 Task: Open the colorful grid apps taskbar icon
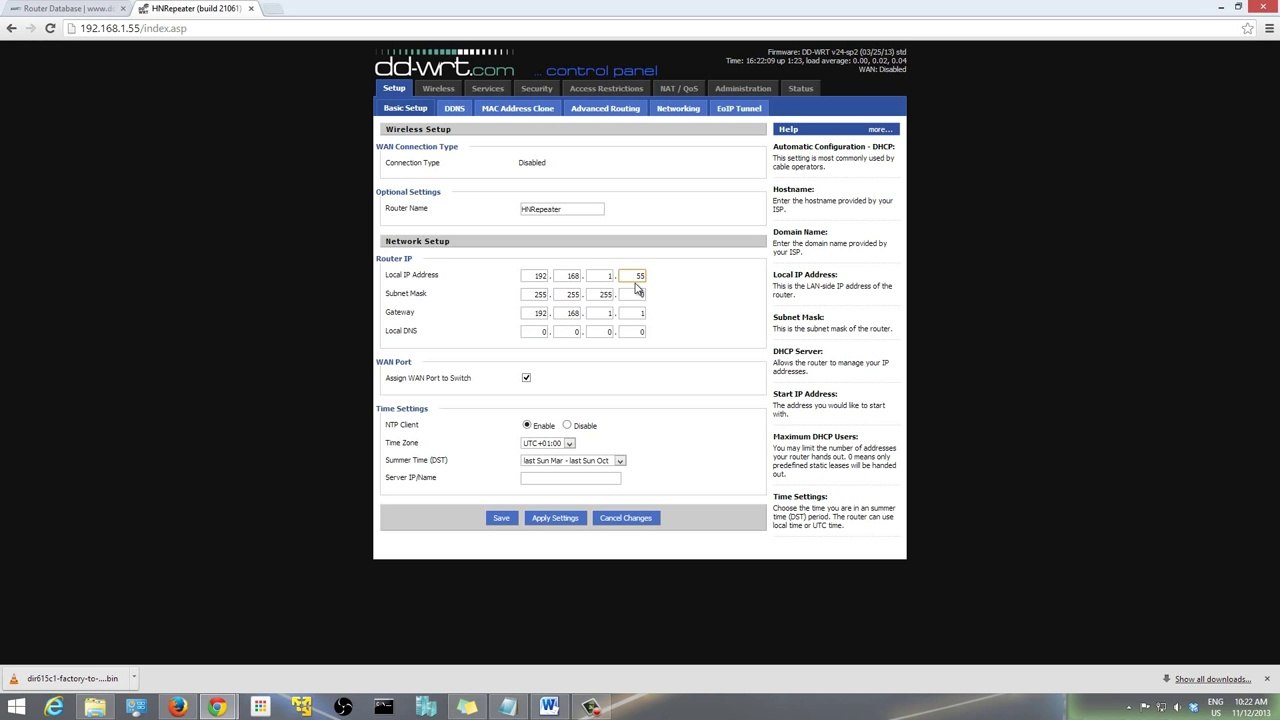pyautogui.click(x=260, y=707)
